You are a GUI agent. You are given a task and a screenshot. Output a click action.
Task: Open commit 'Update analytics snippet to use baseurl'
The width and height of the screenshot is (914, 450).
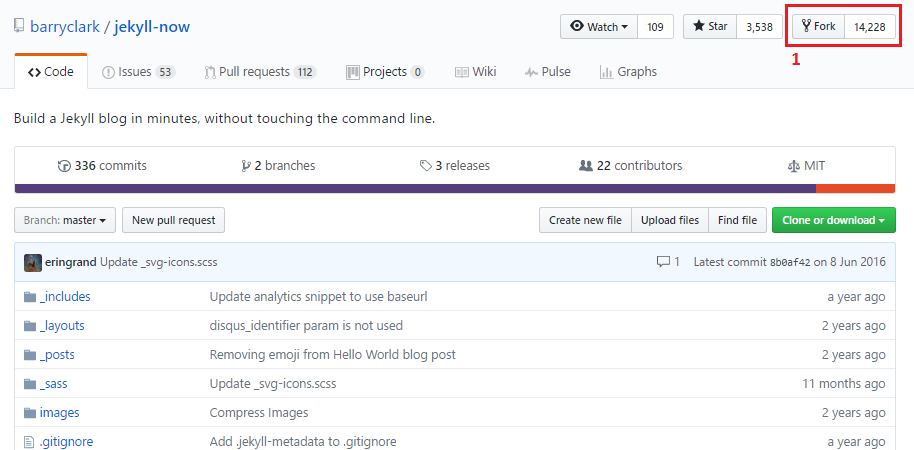[318, 297]
